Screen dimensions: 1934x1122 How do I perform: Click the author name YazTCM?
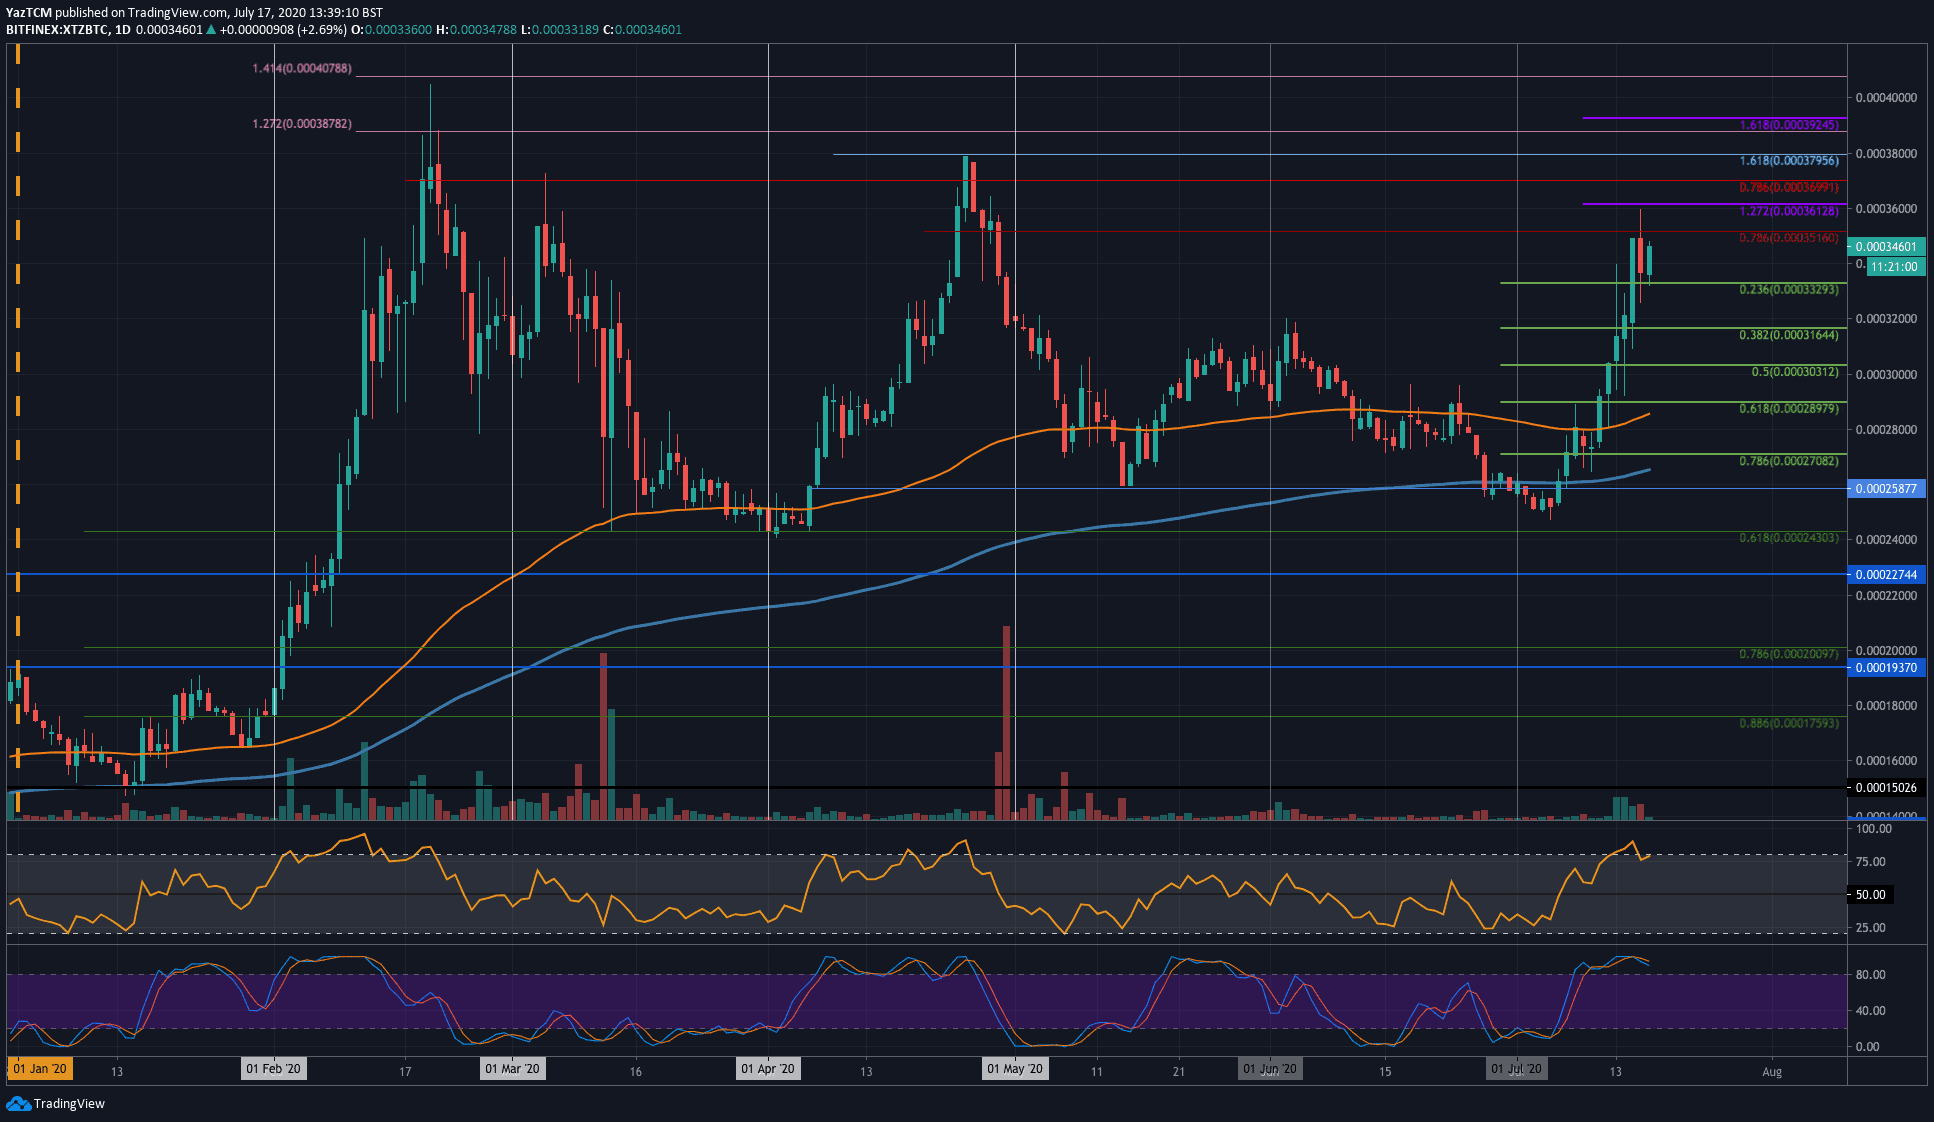[27, 11]
